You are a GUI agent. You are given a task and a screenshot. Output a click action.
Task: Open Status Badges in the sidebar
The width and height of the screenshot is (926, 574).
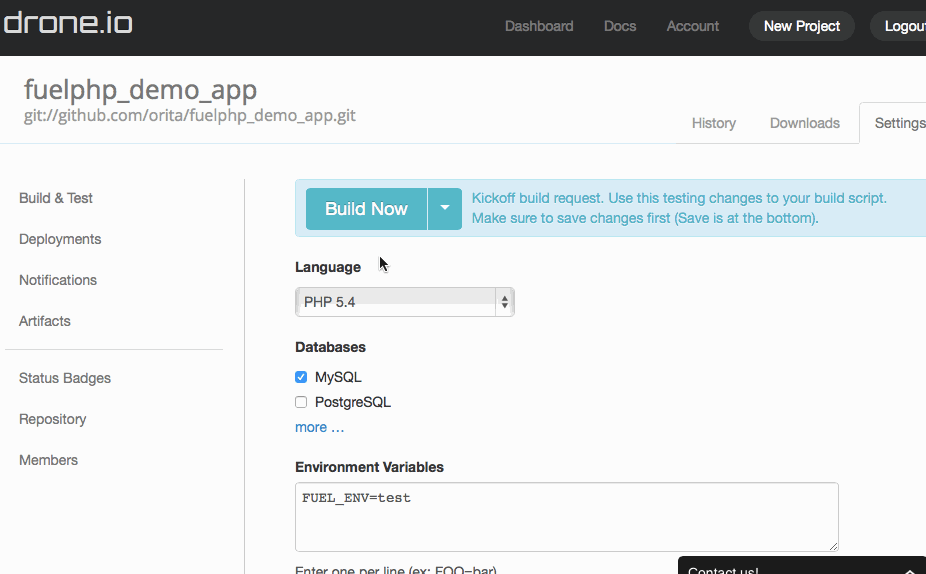[x=64, y=378]
